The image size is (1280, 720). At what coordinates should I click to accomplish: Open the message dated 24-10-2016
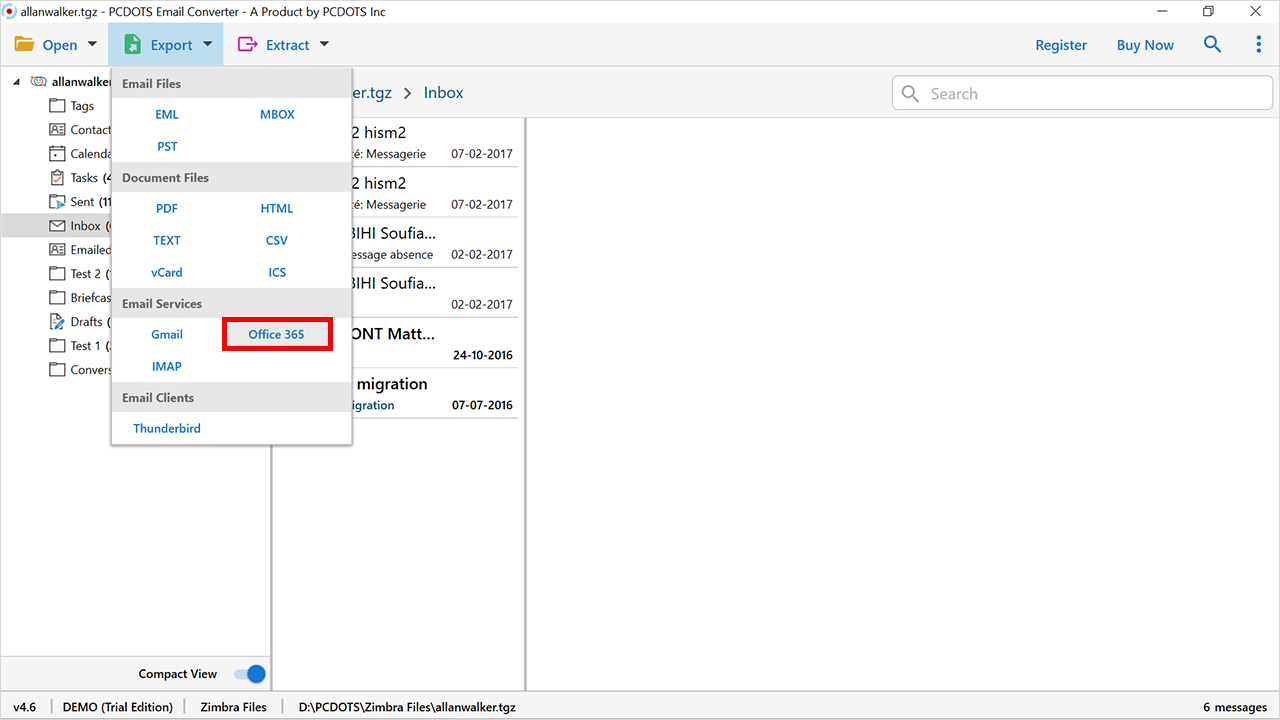click(x=435, y=343)
